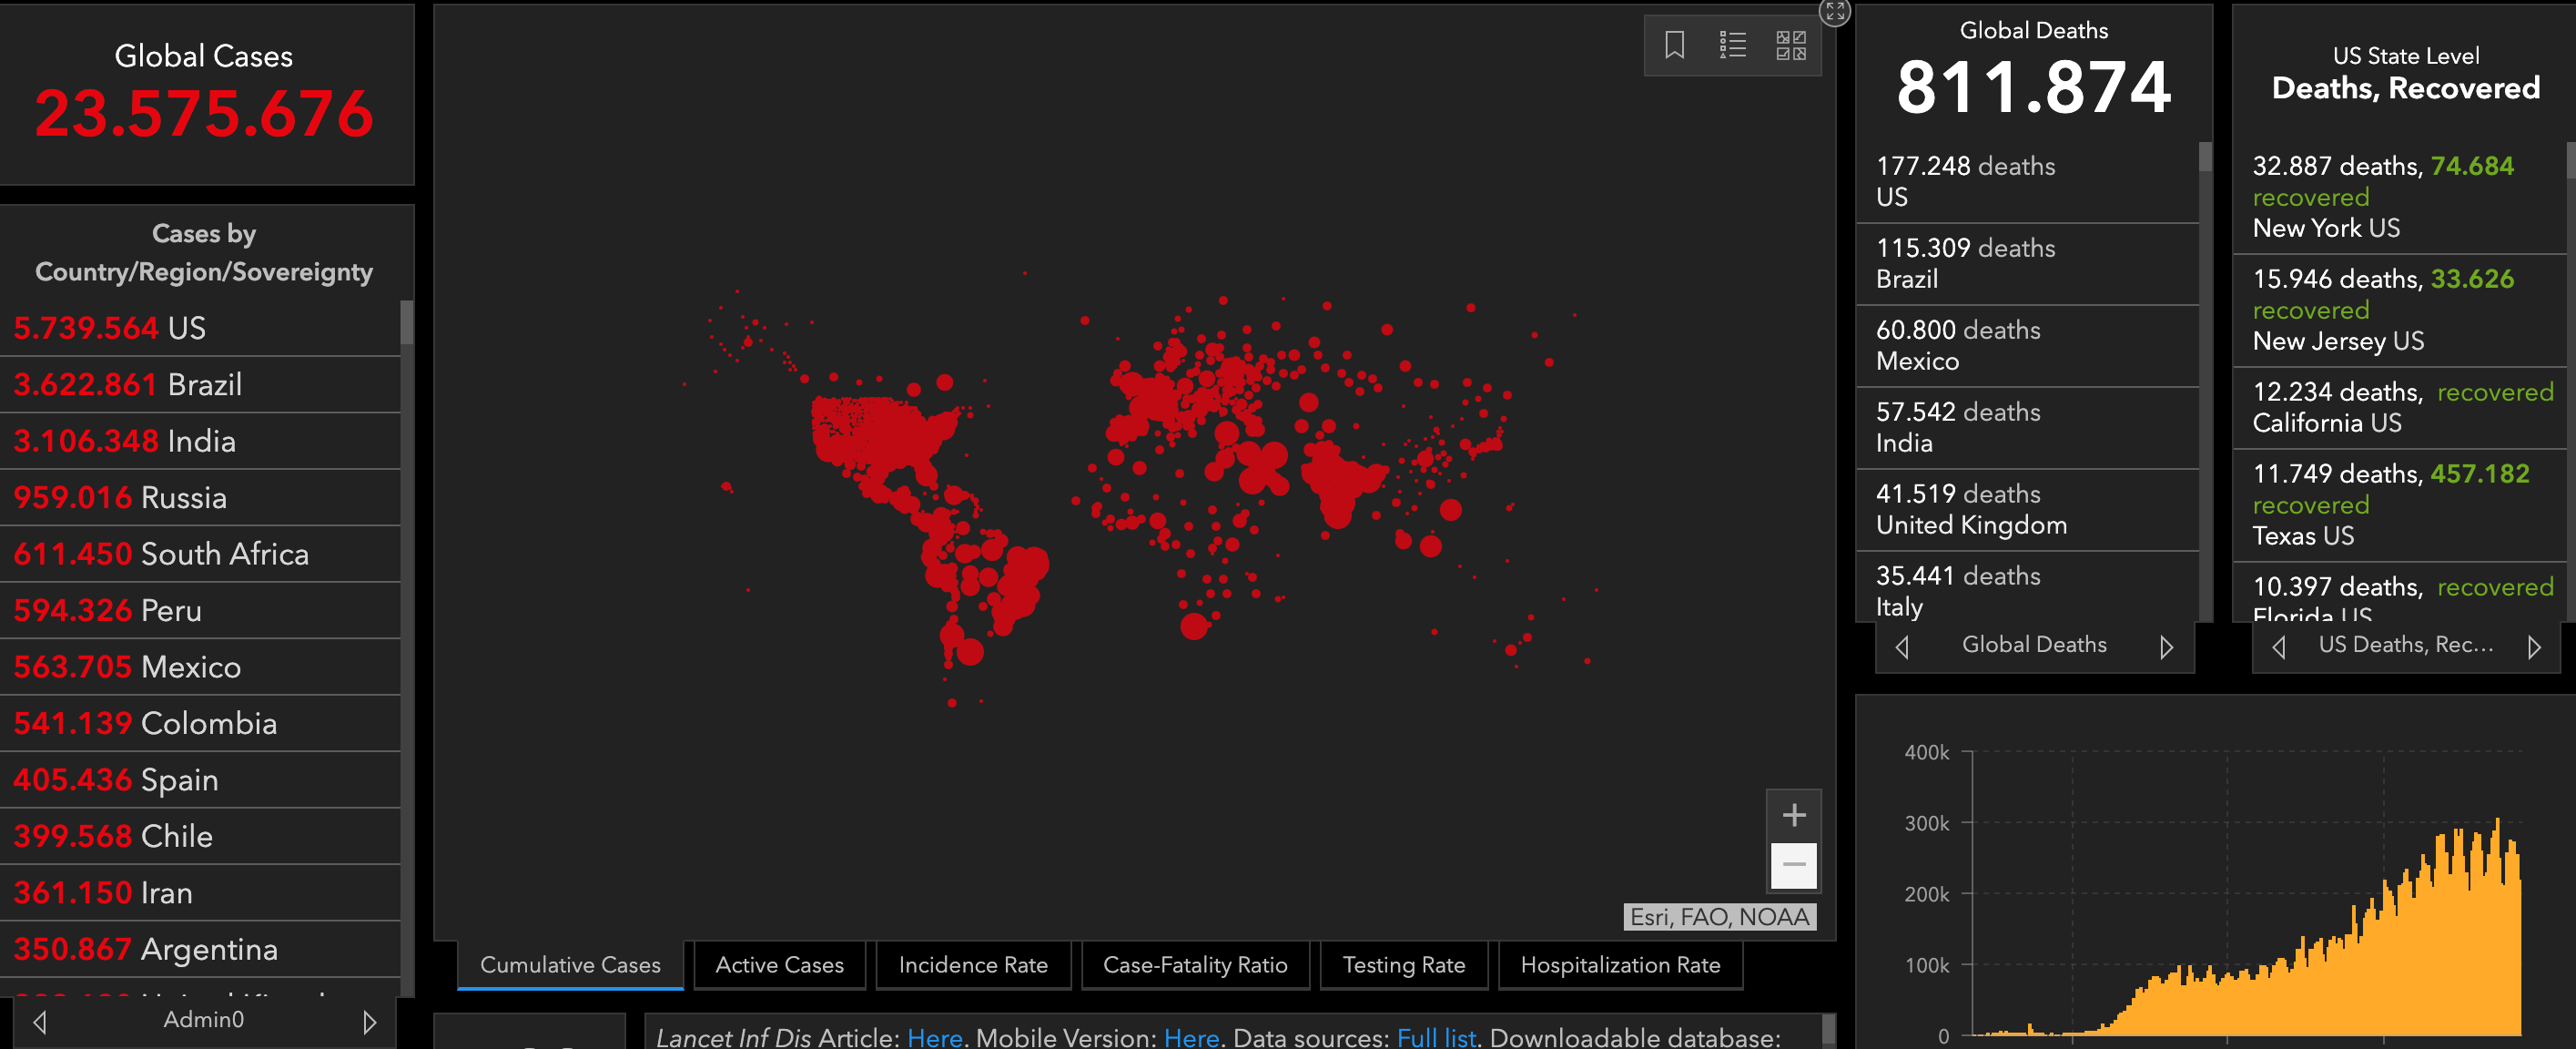2576x1049 pixels.
Task: Show the map legend list icon
Action: pyautogui.click(x=1732, y=45)
